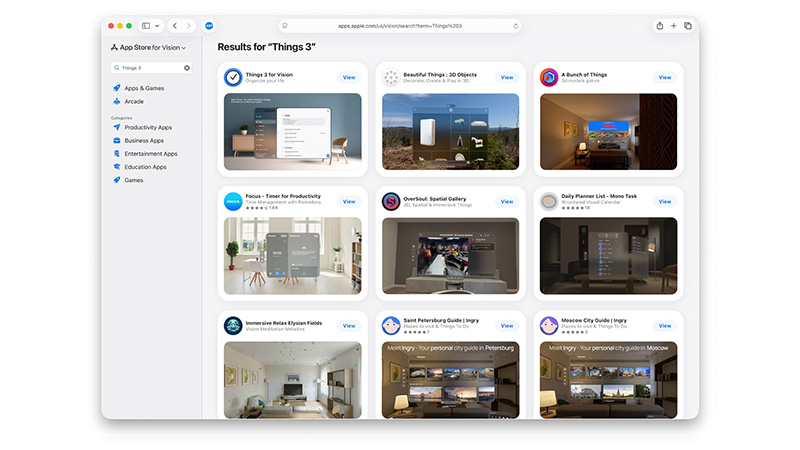
Task: Click the Apps & Games rocket icon
Action: pyautogui.click(x=117, y=88)
